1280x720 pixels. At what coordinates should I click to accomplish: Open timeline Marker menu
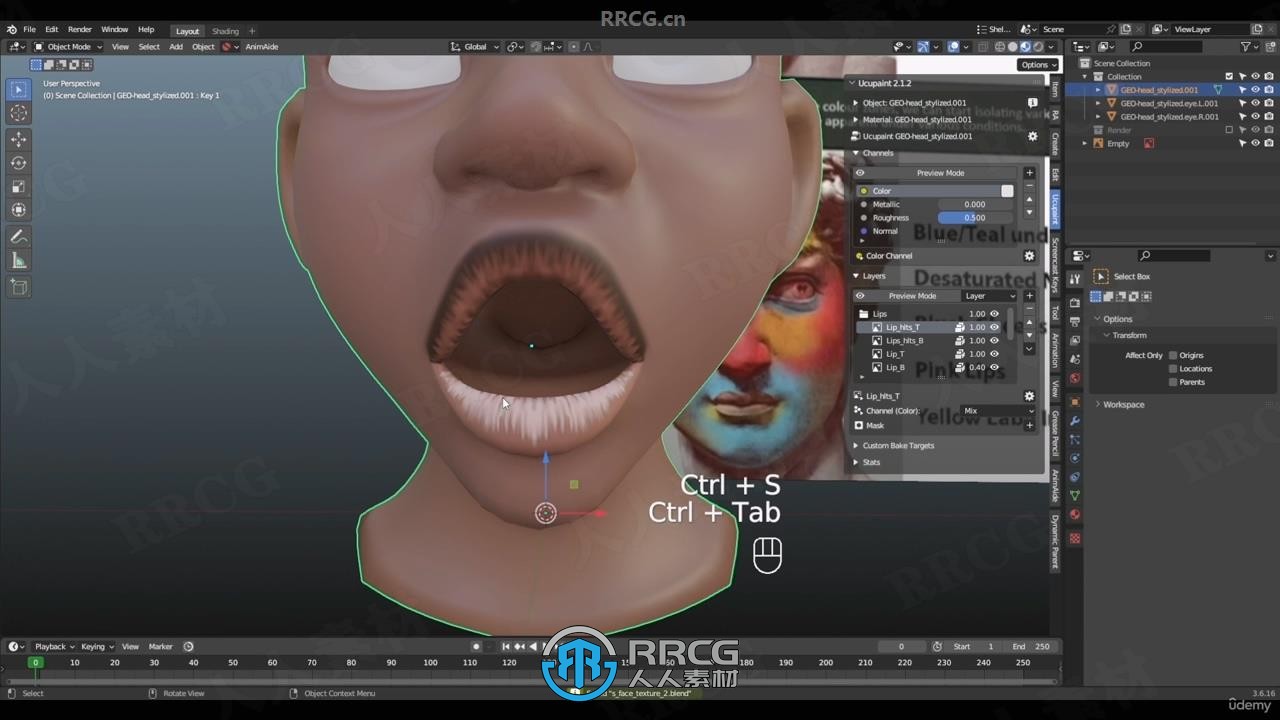[x=160, y=647]
